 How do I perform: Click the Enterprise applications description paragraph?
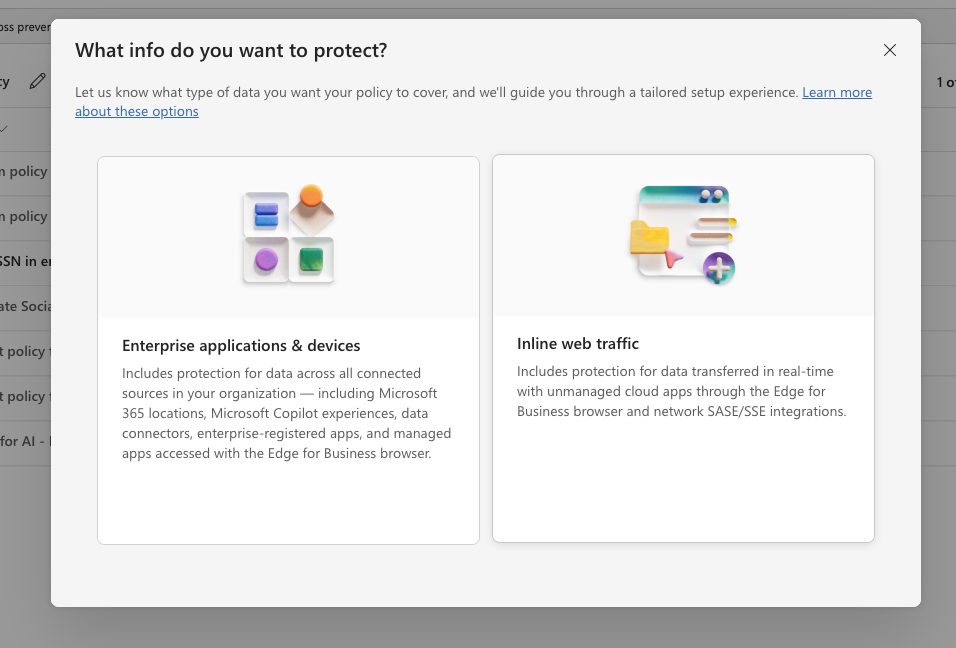(x=287, y=413)
